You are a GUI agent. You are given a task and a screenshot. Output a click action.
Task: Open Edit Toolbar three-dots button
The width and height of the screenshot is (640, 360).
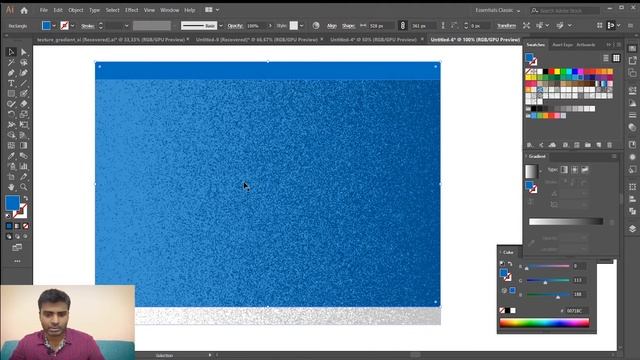(17, 261)
